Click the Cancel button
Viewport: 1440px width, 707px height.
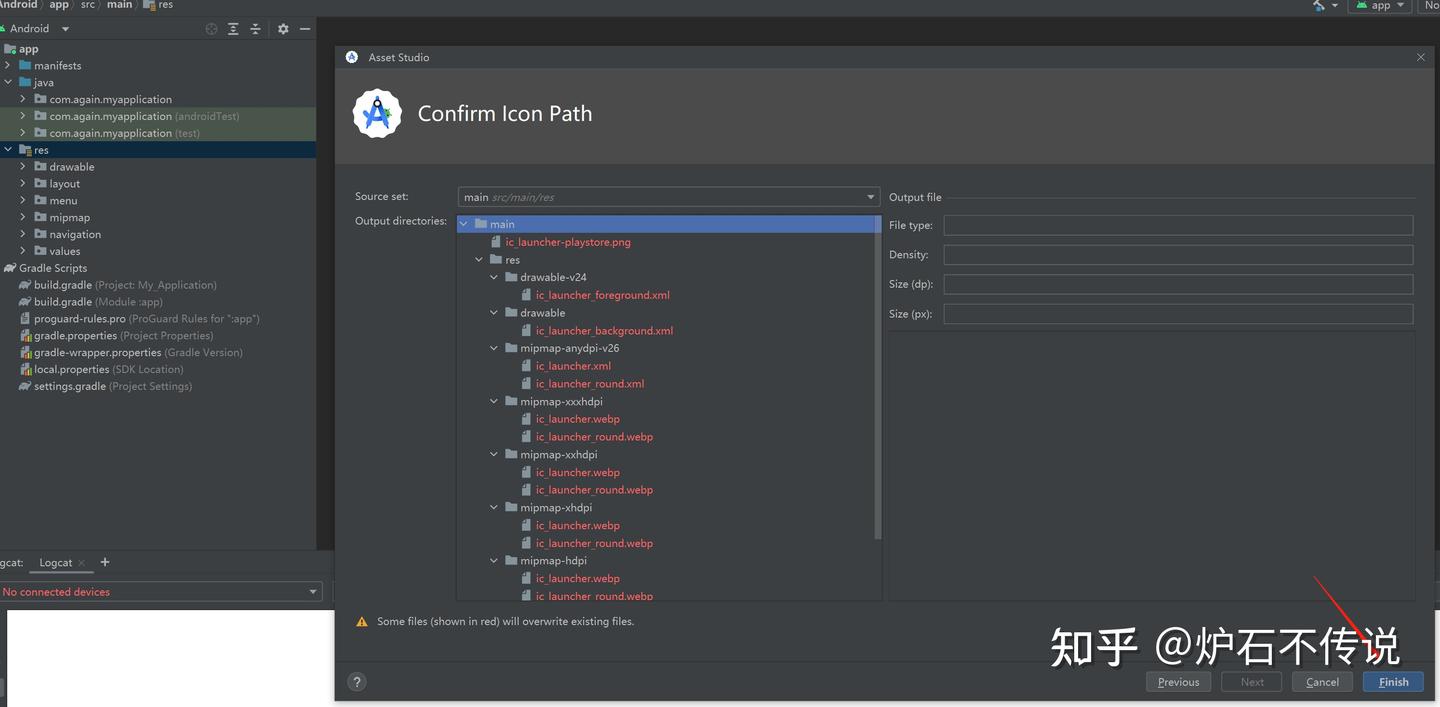coord(1322,682)
